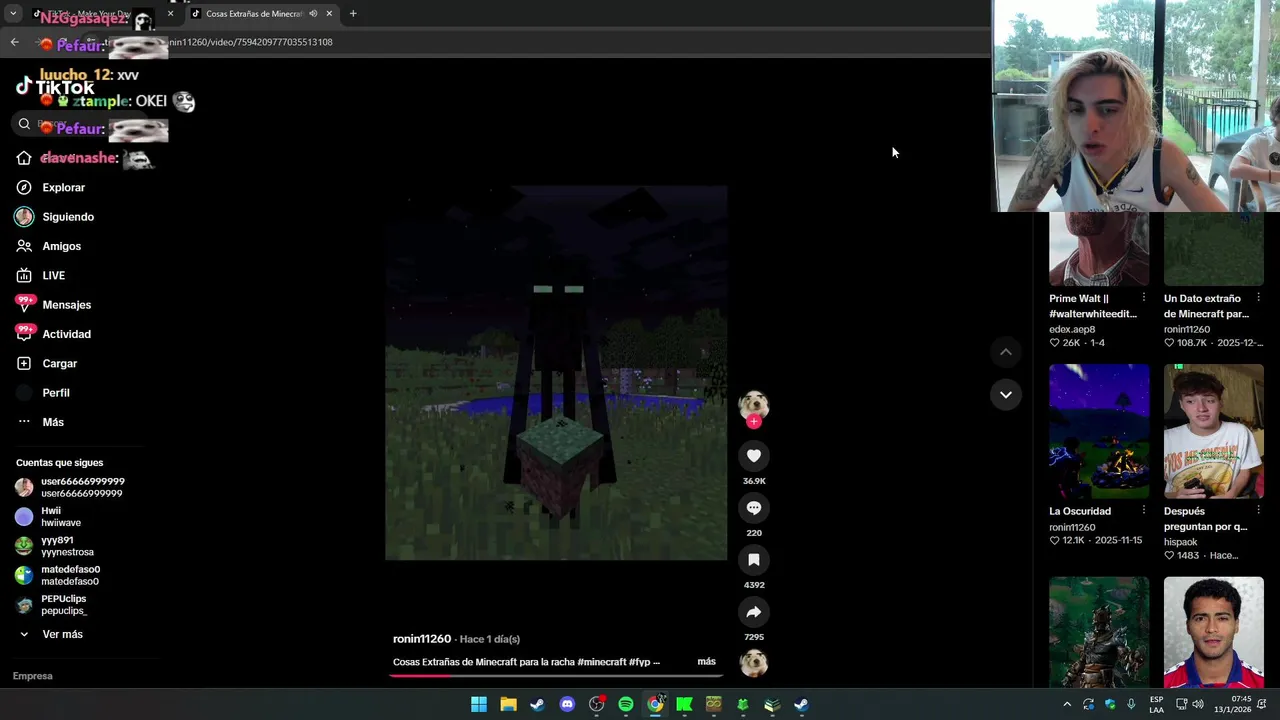Open options menu for Un Dato extraño video

tap(1258, 299)
